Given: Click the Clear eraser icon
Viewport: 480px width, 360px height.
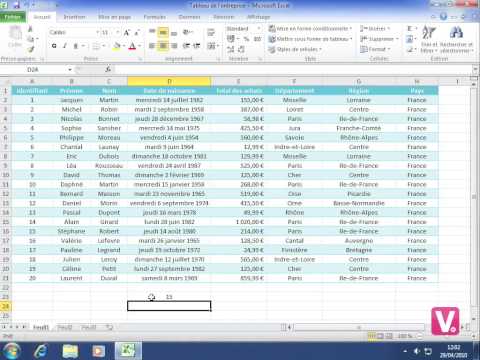Looking at the screenshot, I should click(x=410, y=50).
